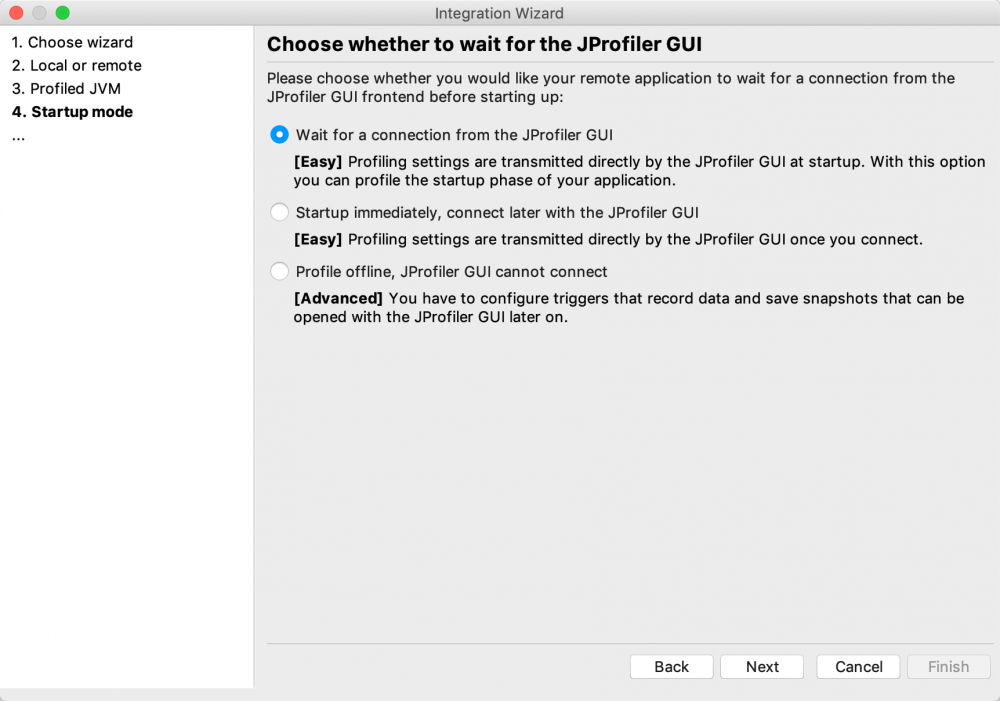Open step 2, Local or remote
Image resolution: width=1000 pixels, height=701 pixels.
coord(78,65)
